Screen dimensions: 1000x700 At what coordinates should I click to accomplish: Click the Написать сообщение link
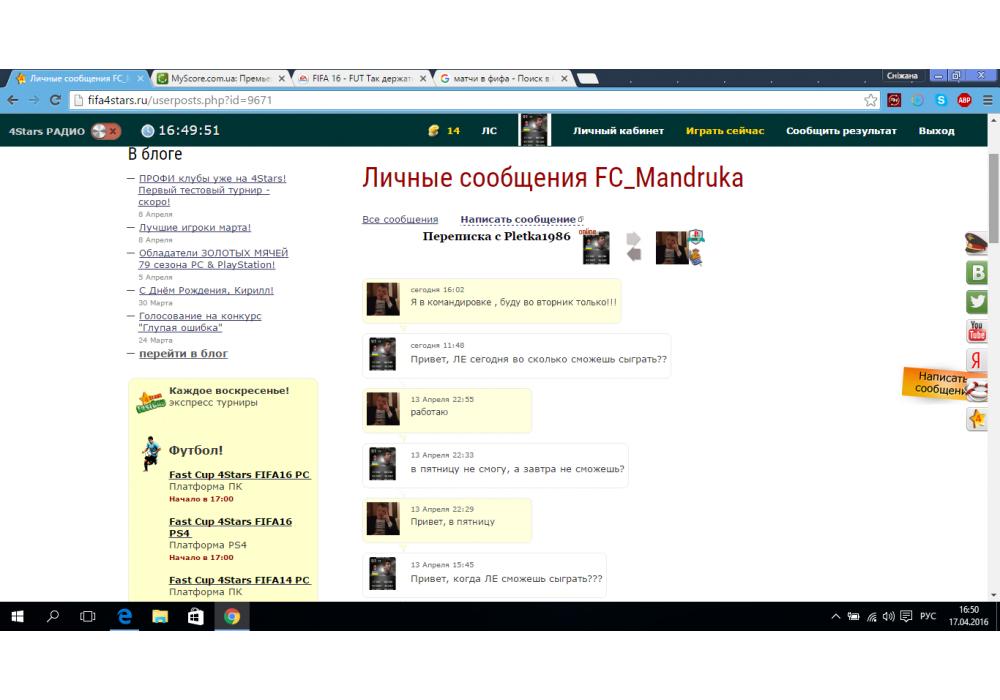click(x=518, y=219)
